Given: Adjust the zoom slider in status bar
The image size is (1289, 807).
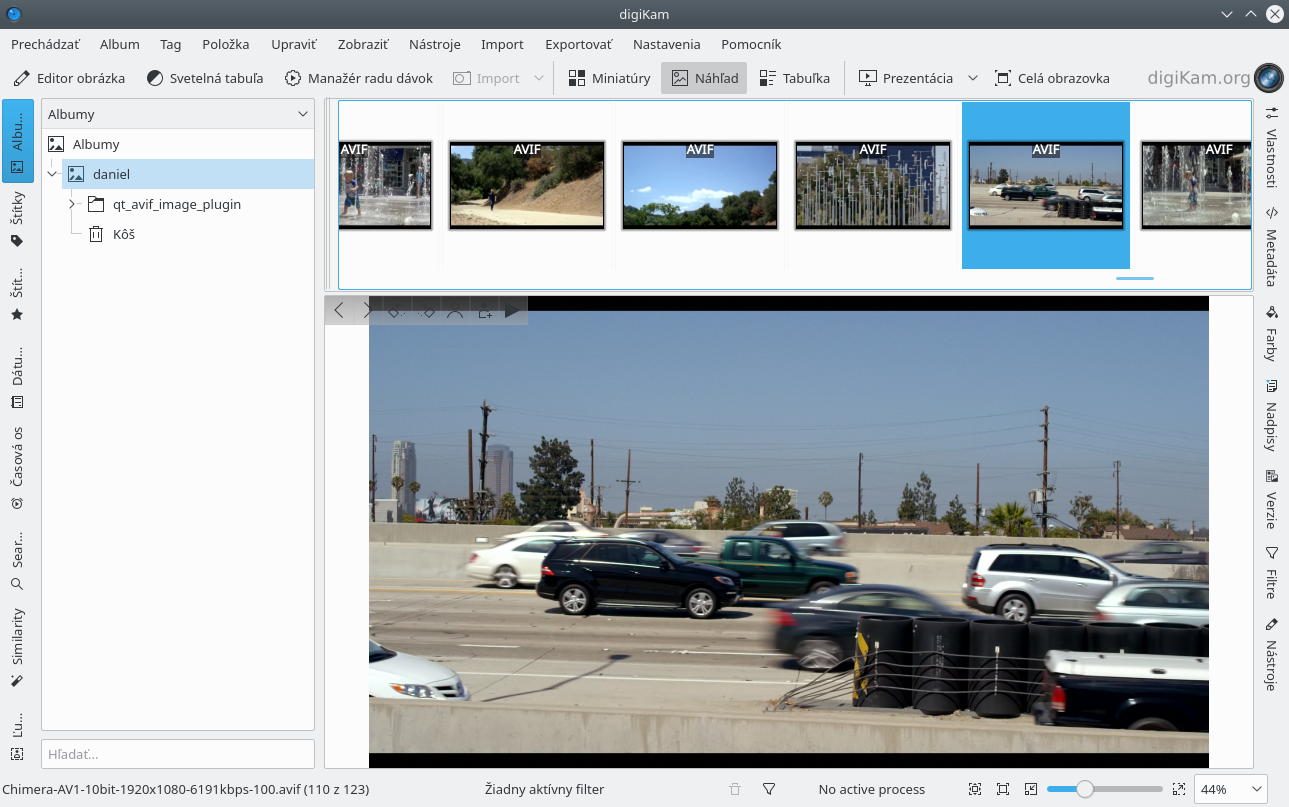Looking at the screenshot, I should [1105, 789].
